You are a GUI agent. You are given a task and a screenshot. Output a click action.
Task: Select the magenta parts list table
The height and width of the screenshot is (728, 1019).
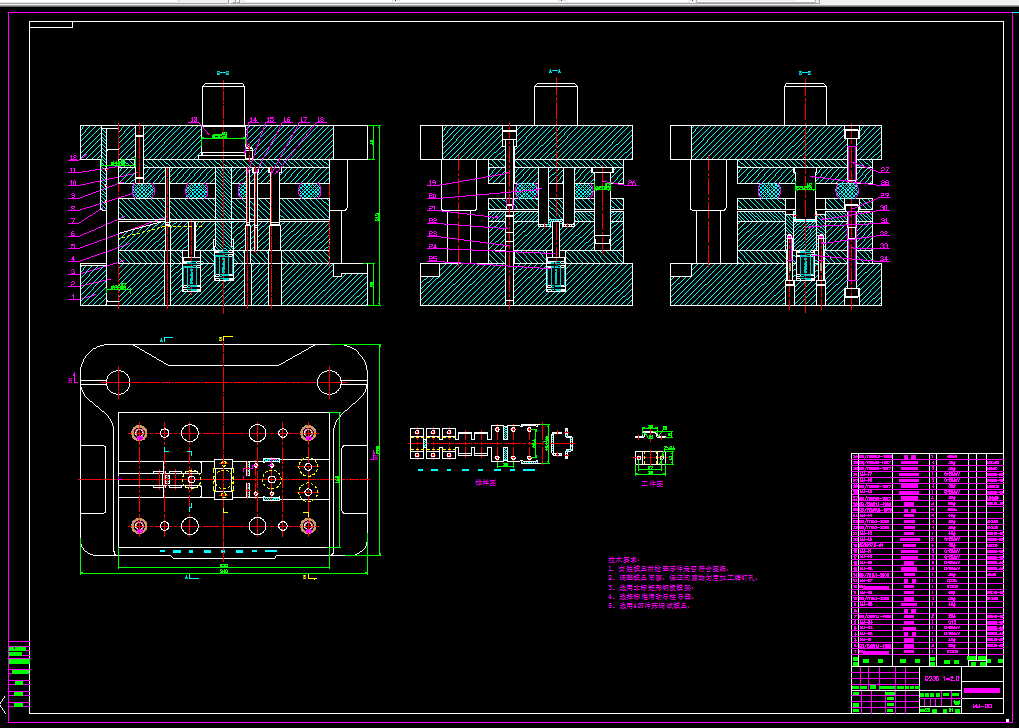coord(927,559)
